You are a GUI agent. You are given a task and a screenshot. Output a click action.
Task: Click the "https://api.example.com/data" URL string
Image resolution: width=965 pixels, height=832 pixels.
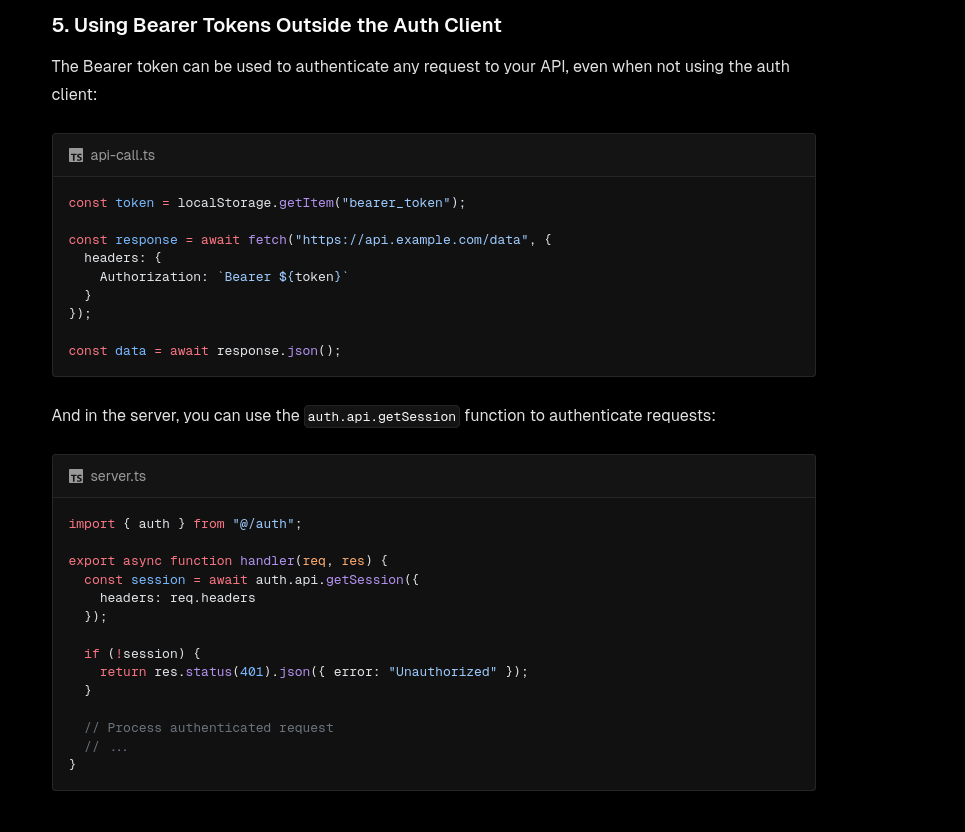tap(411, 240)
